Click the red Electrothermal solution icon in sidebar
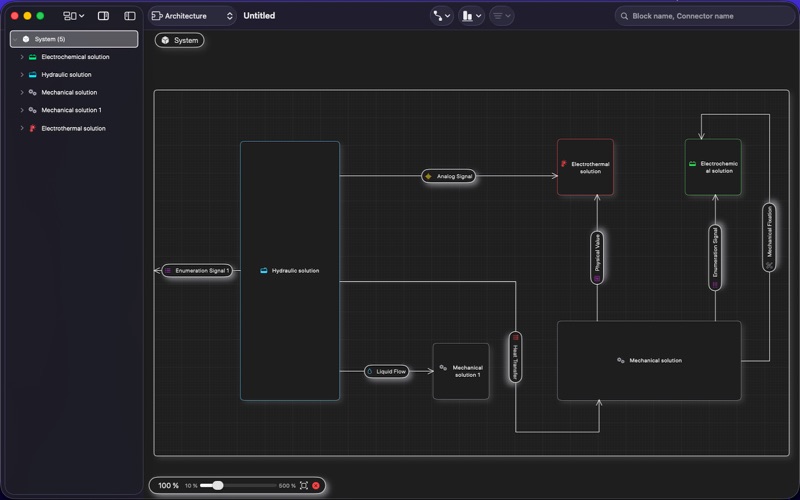Viewport: 800px width, 500px height. tap(32, 128)
